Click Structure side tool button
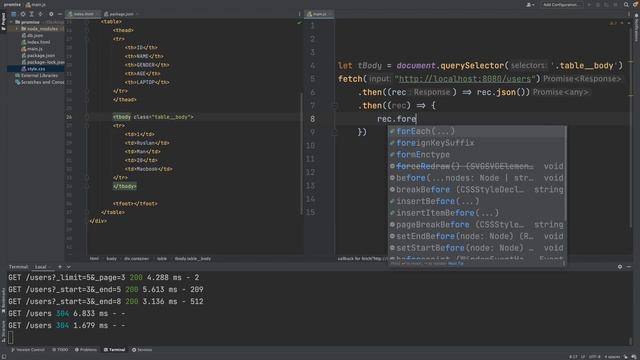The image size is (640, 360). click(3, 332)
